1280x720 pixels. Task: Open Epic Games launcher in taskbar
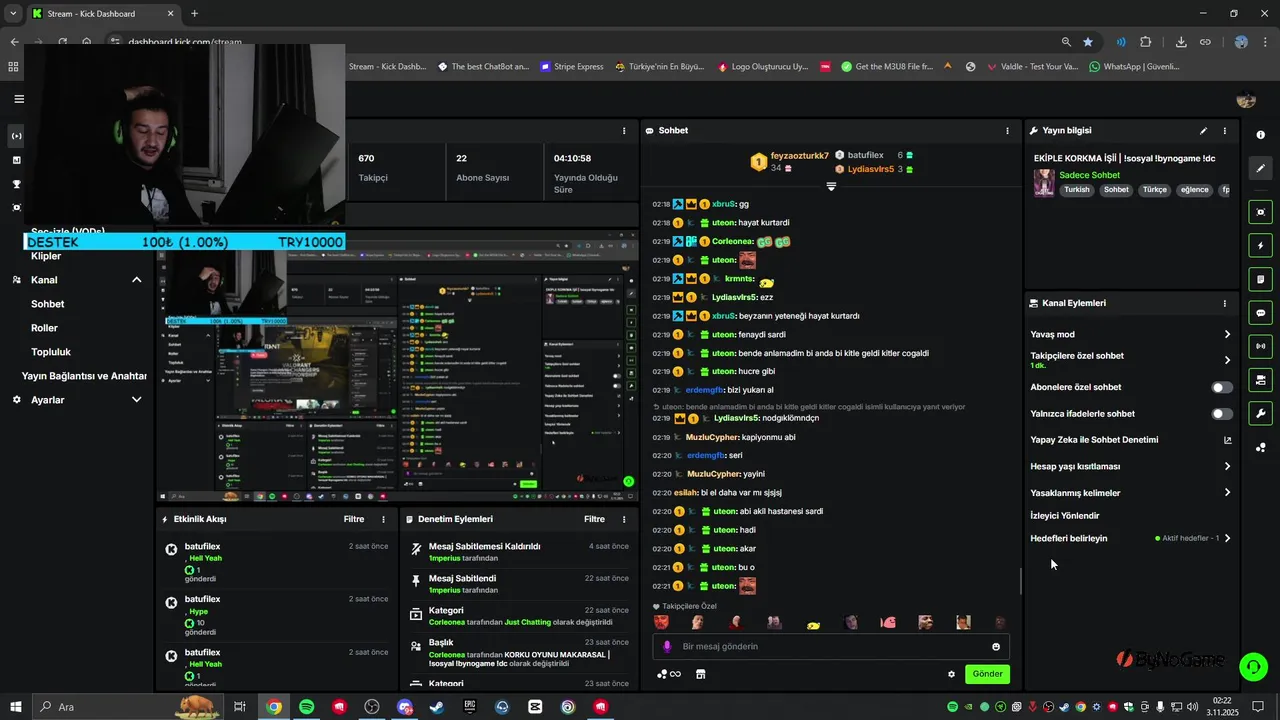[x=470, y=706]
